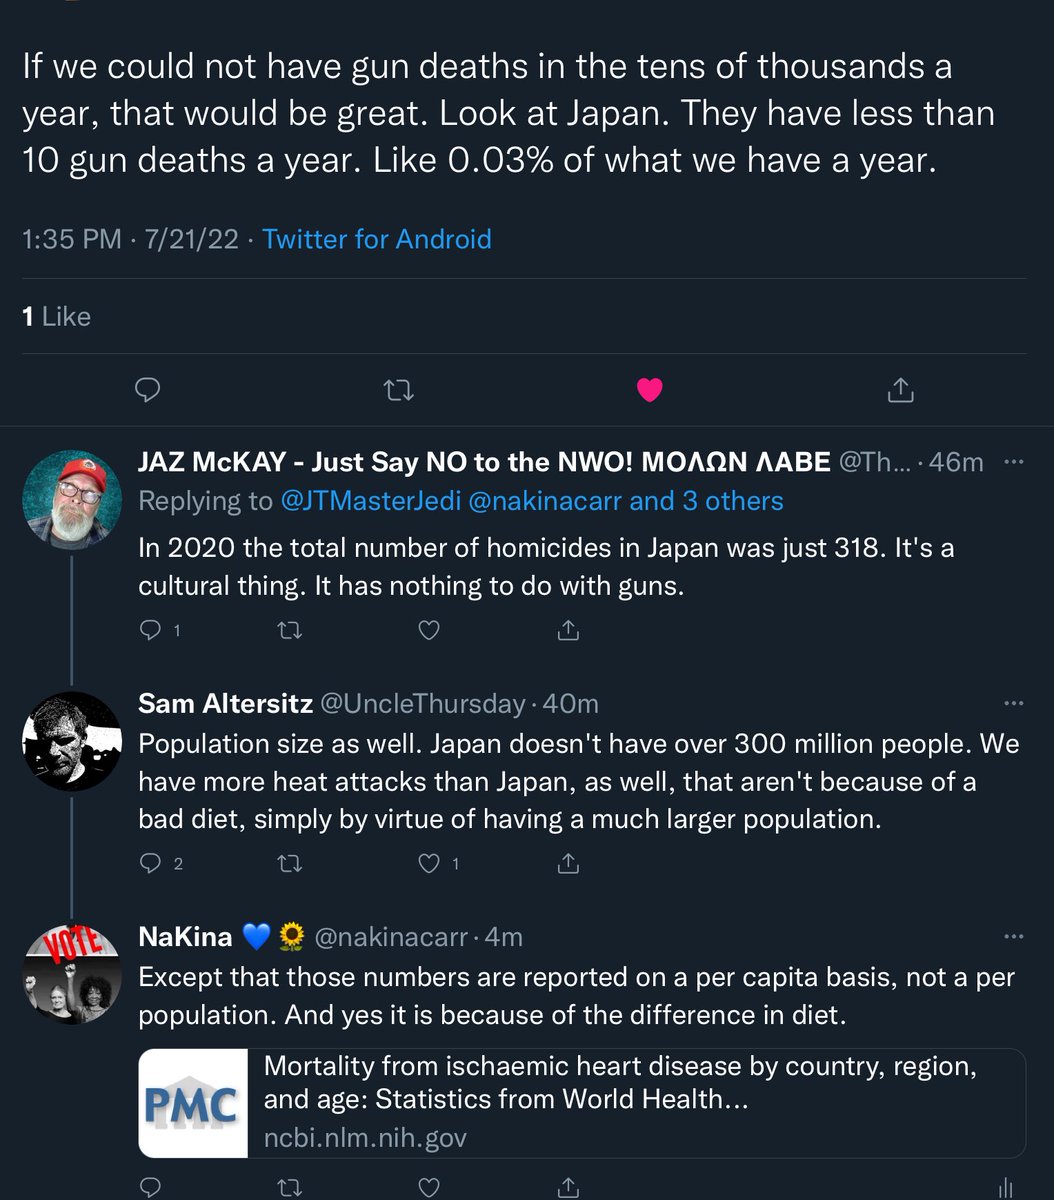This screenshot has height=1200, width=1054.
Task: View the 1 Like list
Action: tap(56, 317)
